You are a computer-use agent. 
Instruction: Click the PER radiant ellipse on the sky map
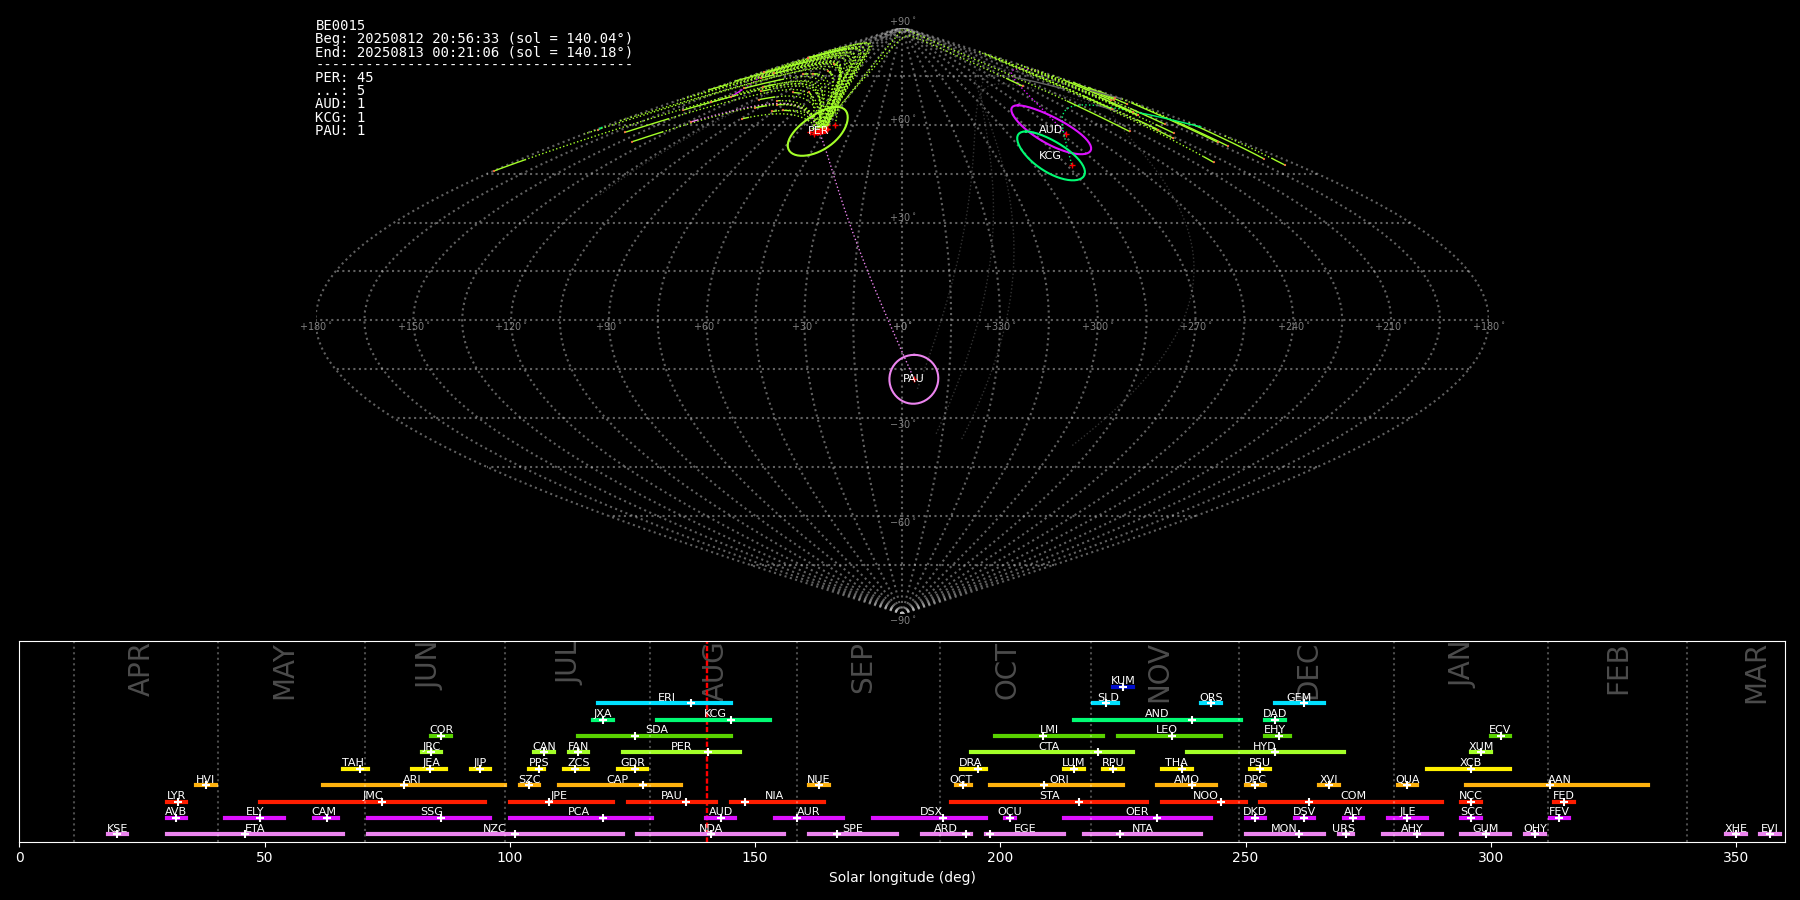(x=818, y=131)
